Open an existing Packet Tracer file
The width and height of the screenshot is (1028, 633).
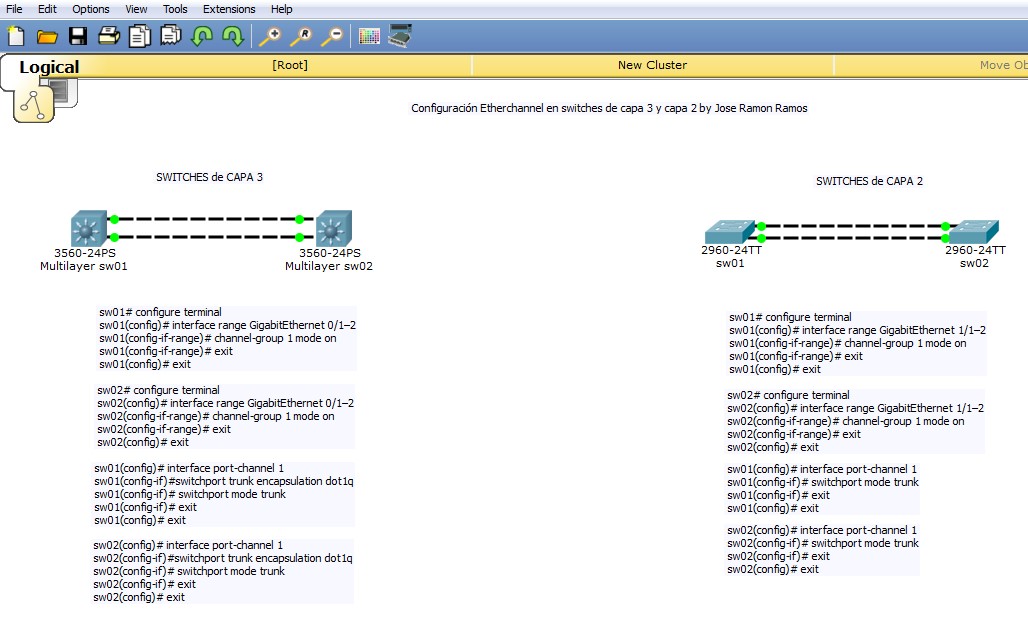47,34
